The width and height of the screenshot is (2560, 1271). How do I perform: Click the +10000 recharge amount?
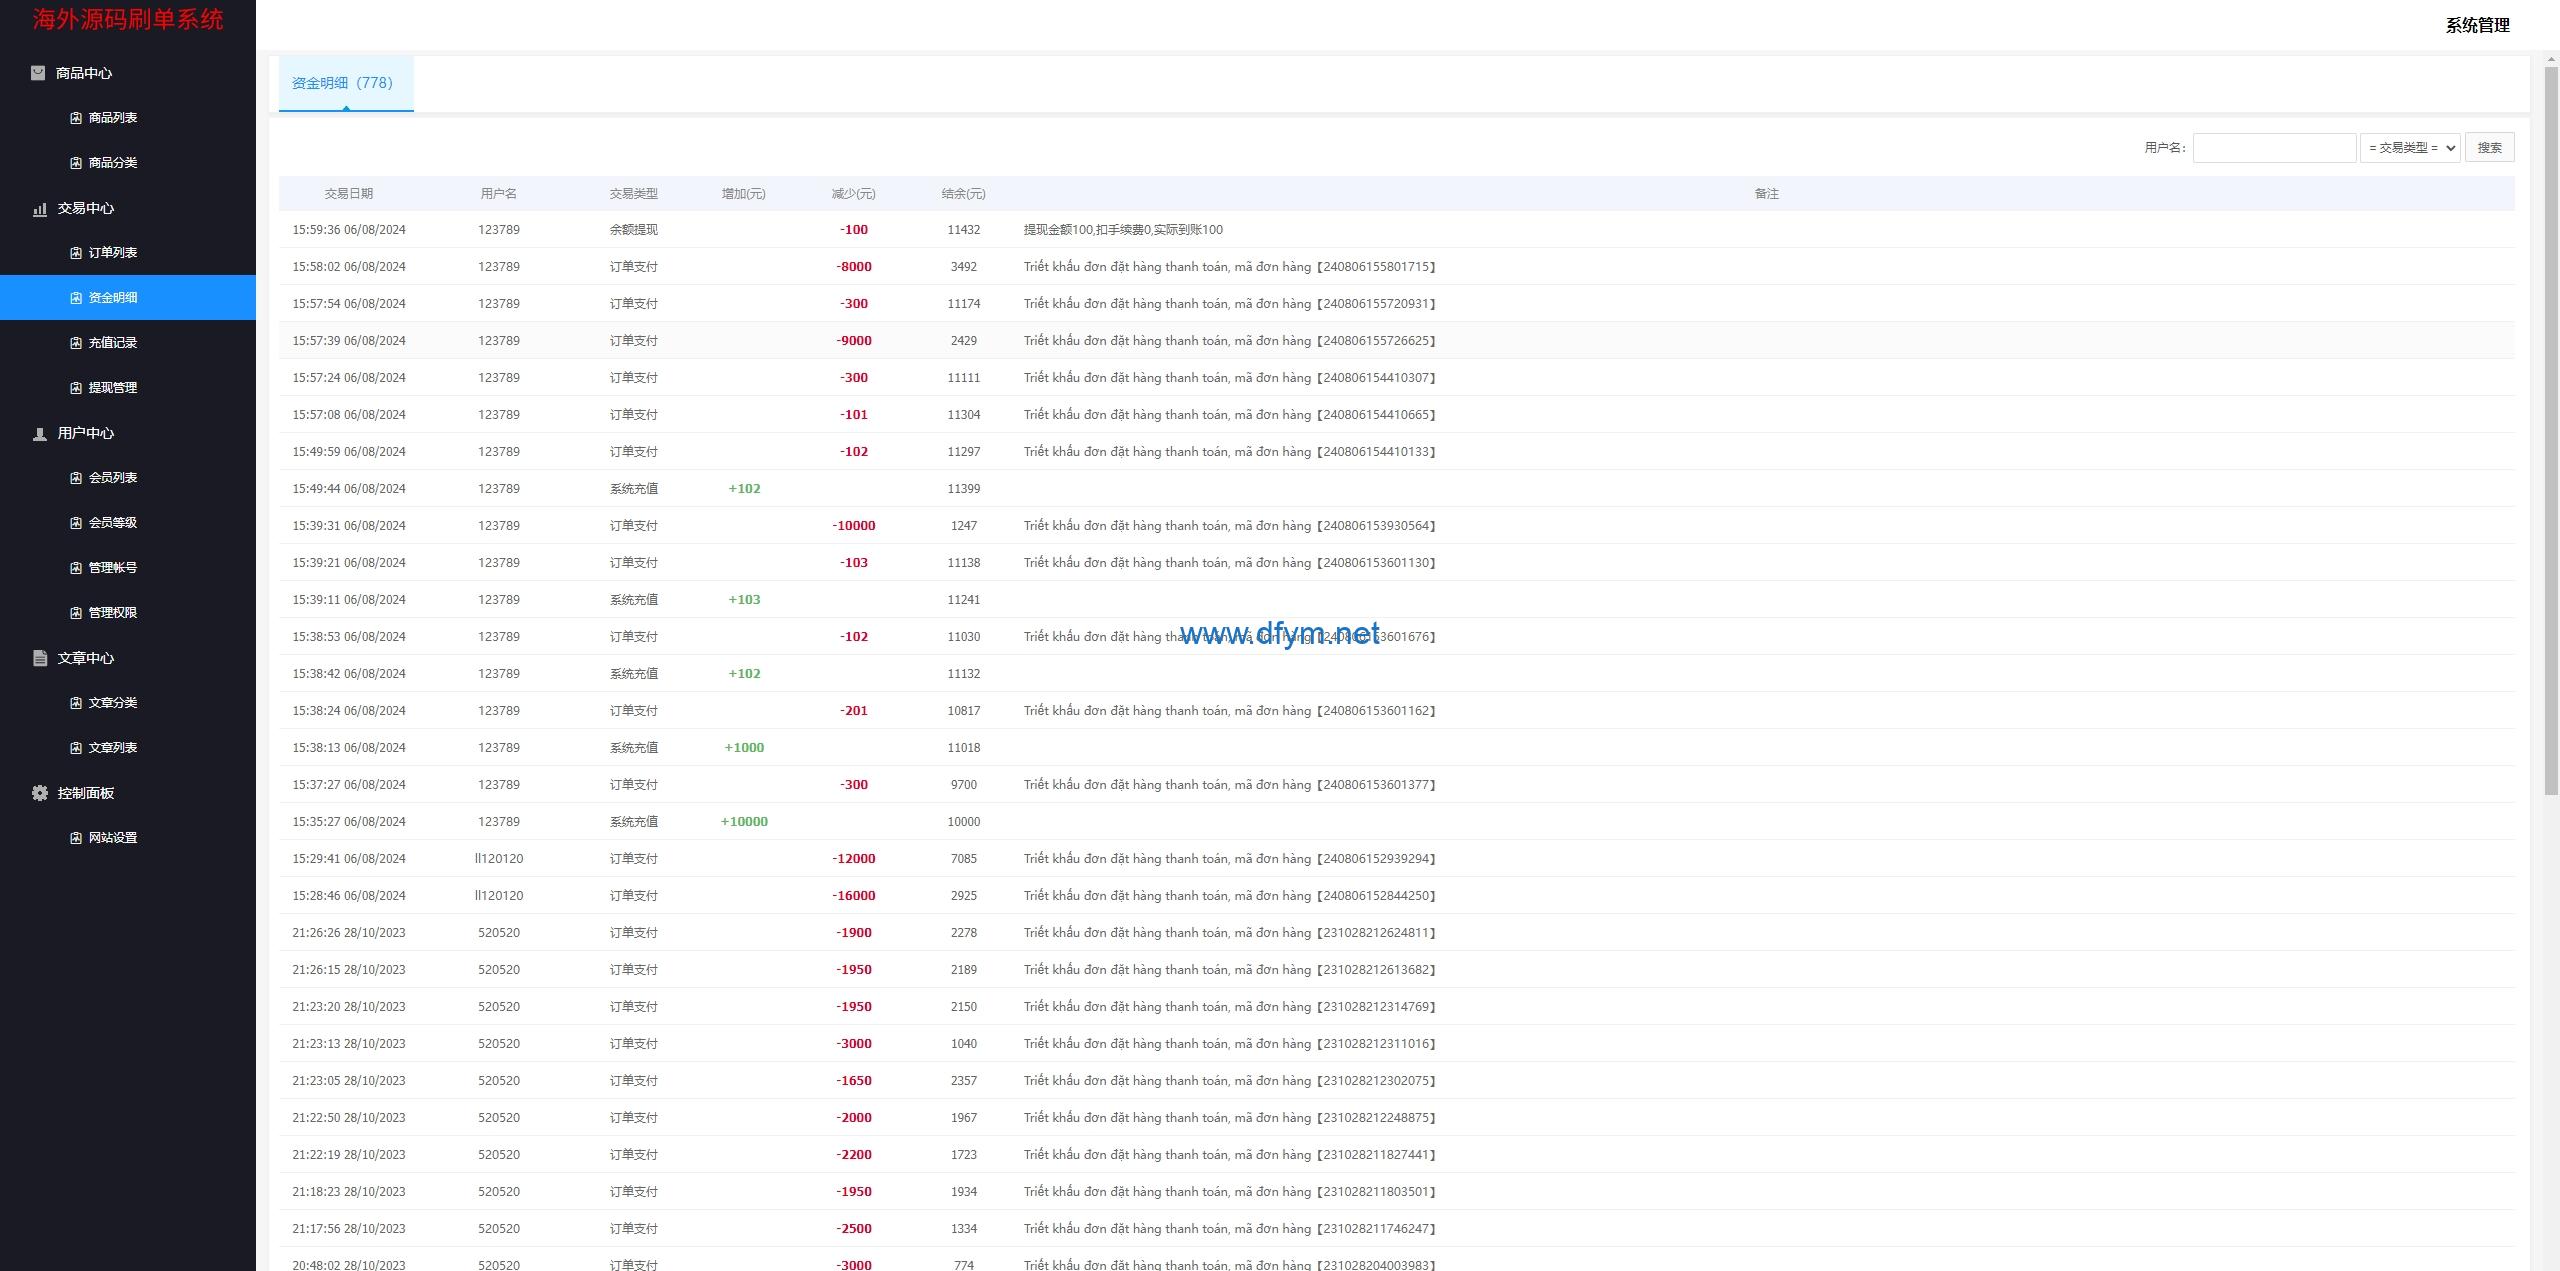click(744, 822)
